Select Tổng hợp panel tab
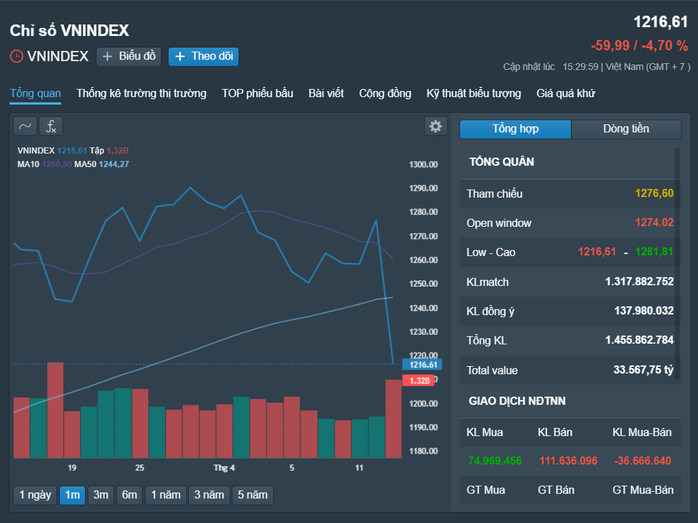This screenshot has width=698, height=523. click(x=515, y=129)
